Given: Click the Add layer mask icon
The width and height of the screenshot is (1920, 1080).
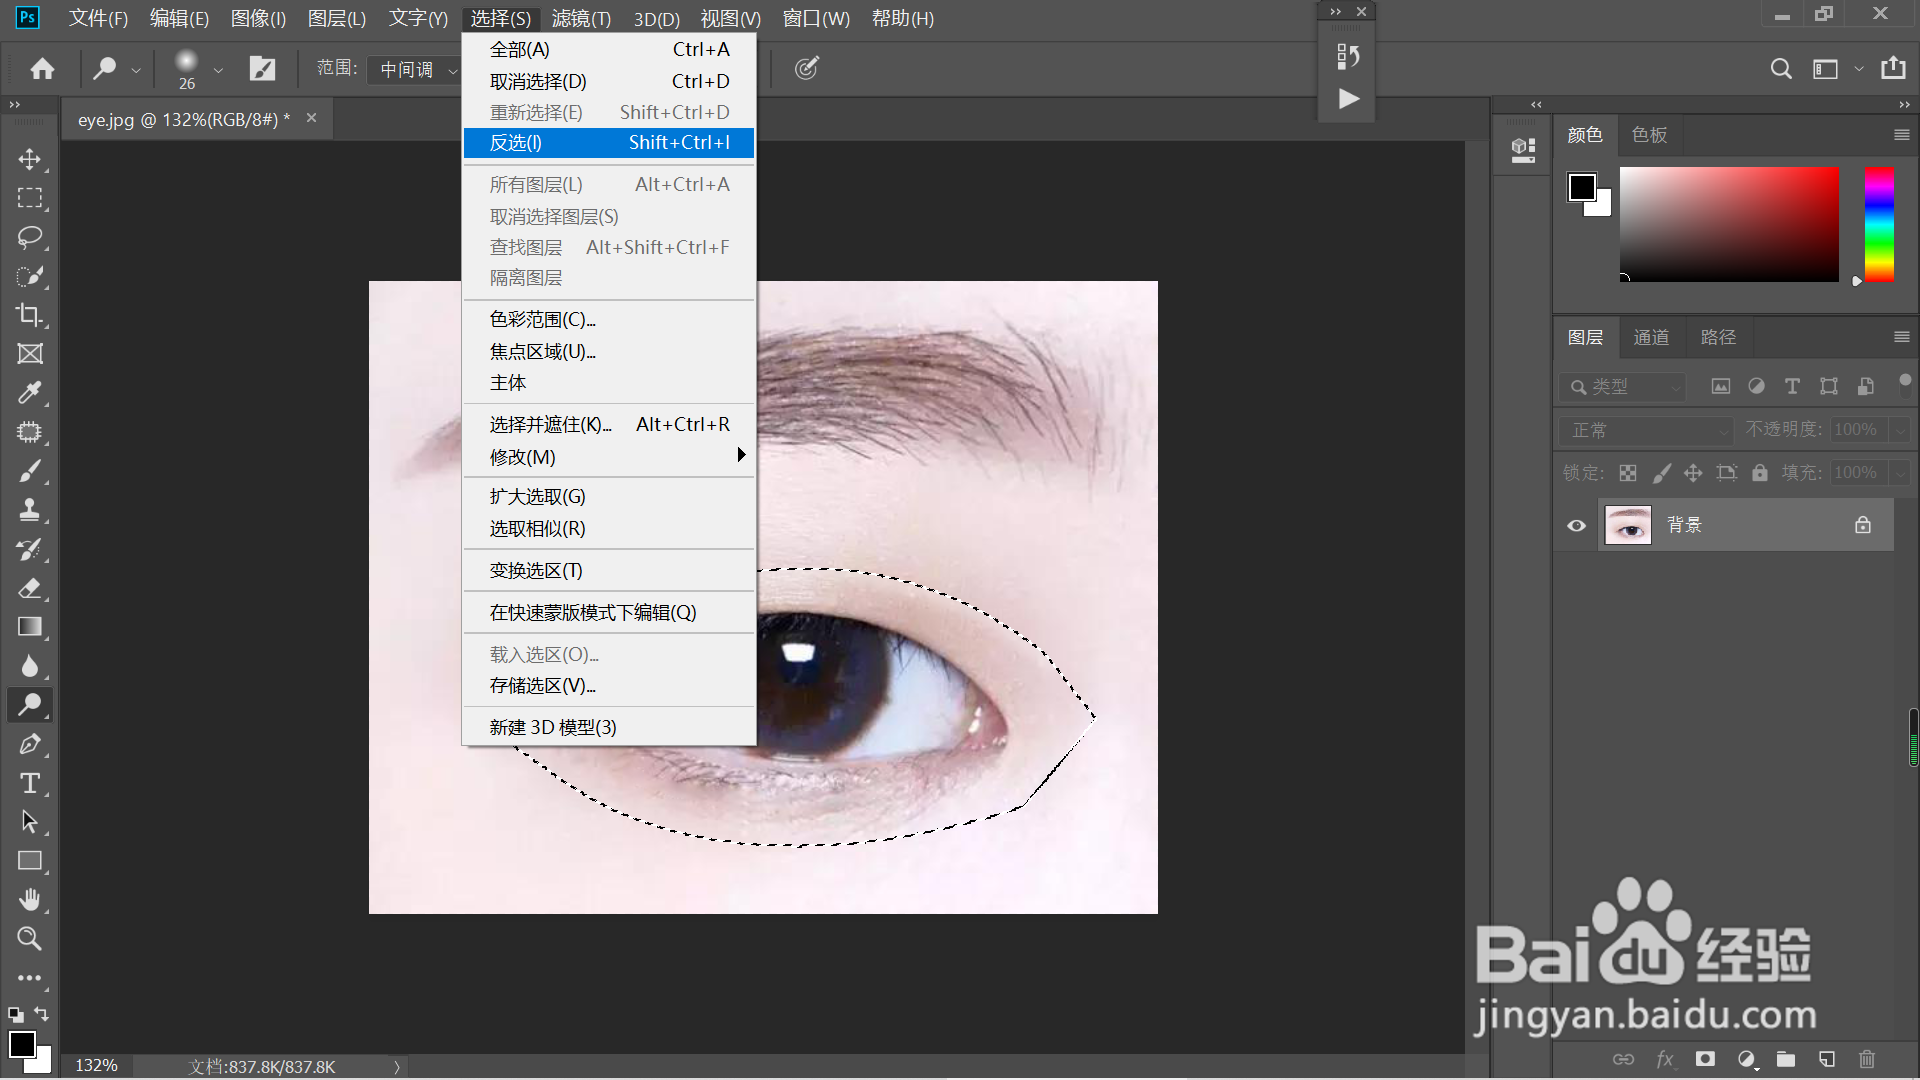Looking at the screenshot, I should (1706, 1059).
